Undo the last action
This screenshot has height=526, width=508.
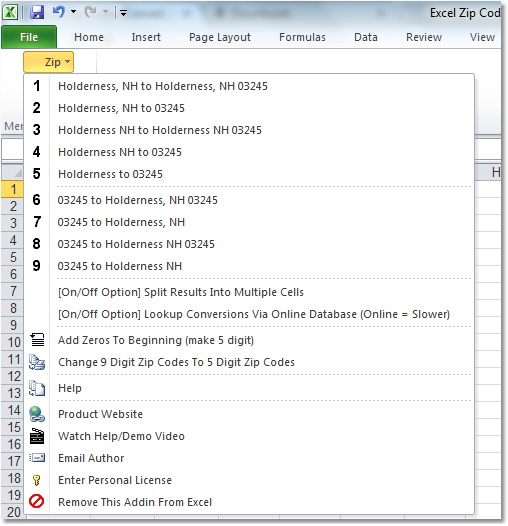pos(59,12)
